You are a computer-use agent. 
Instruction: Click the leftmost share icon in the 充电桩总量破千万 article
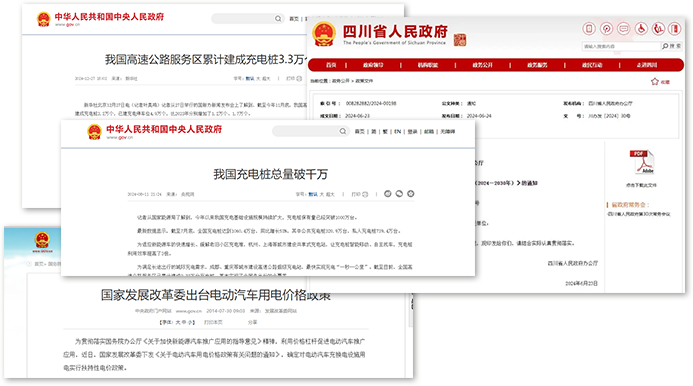(388, 194)
